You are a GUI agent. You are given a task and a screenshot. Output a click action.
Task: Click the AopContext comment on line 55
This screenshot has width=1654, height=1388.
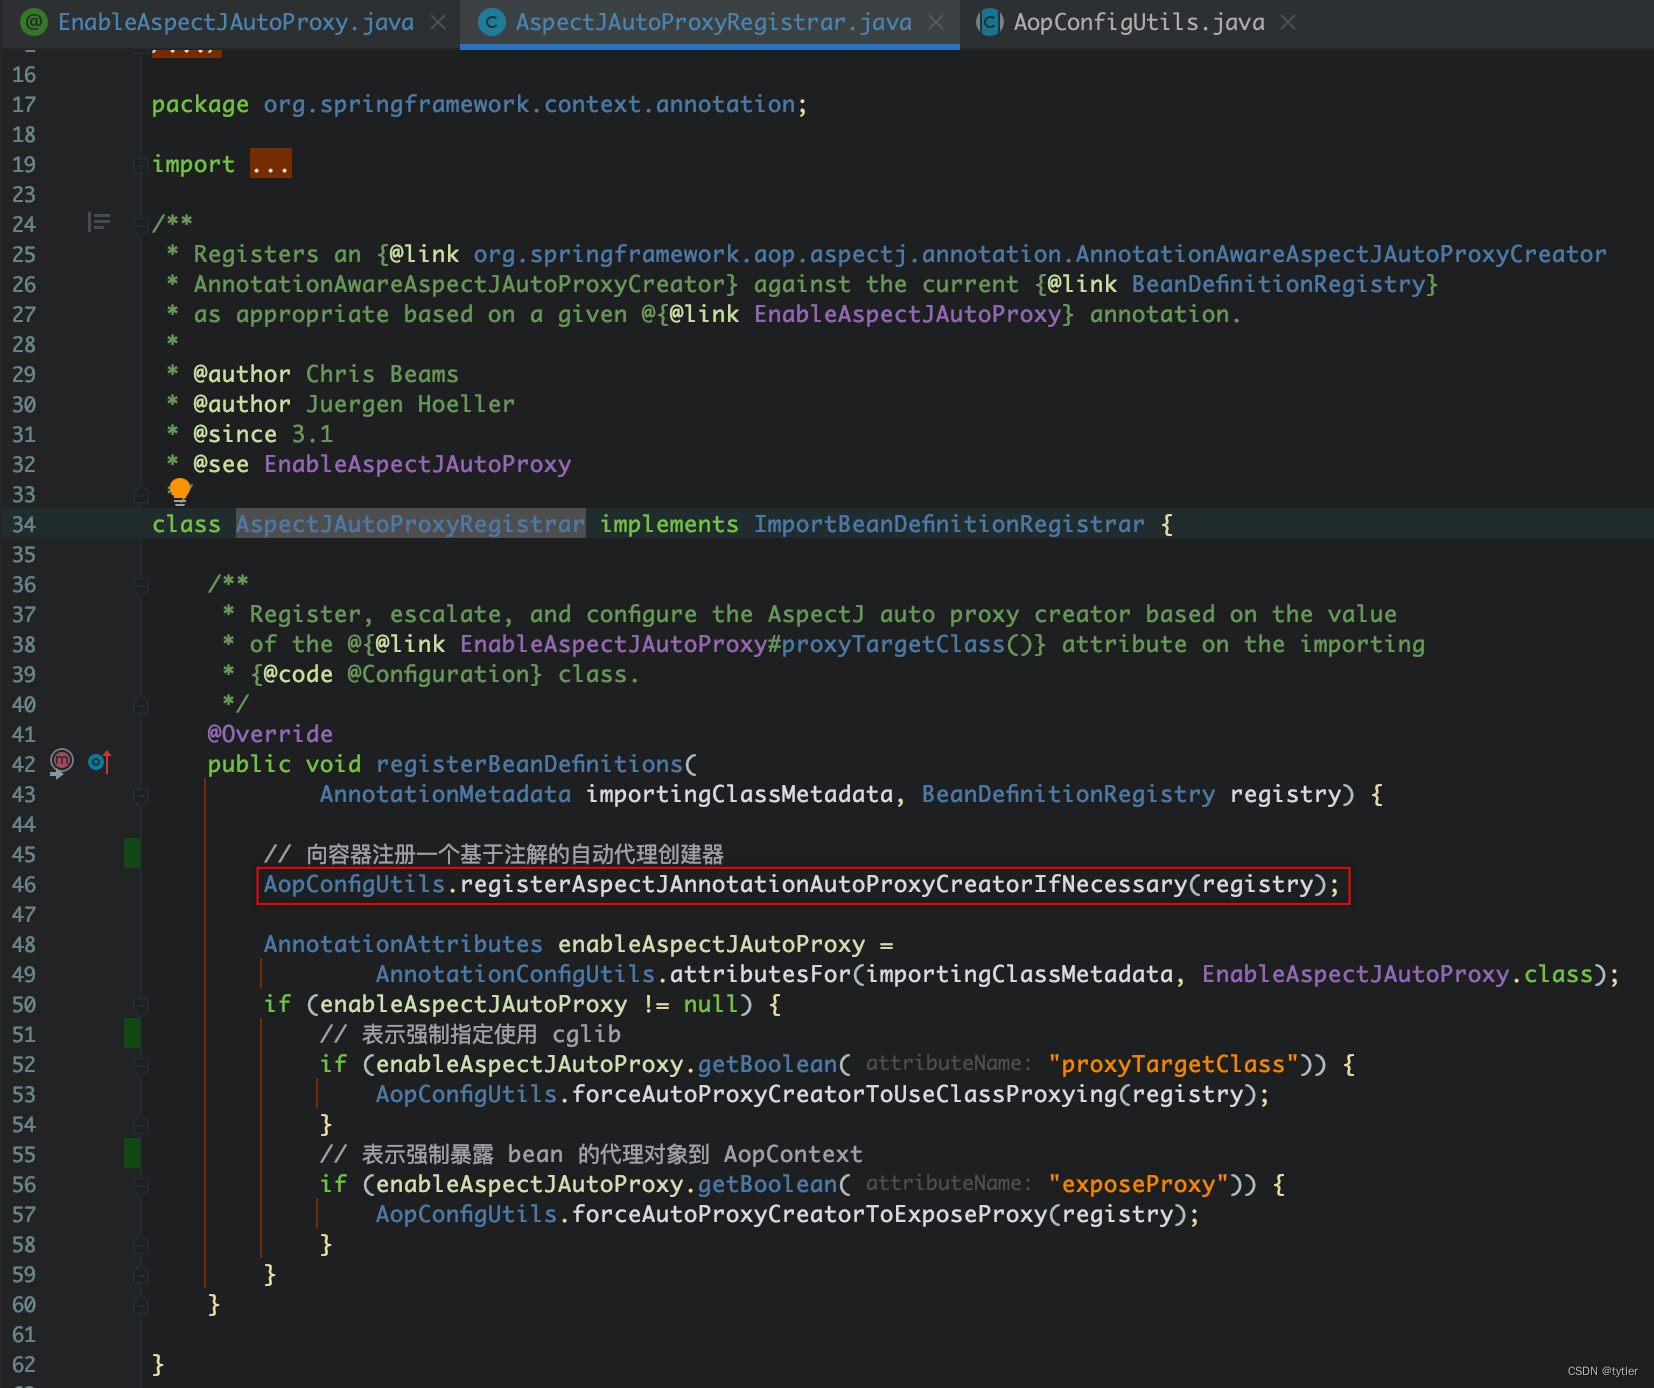[x=591, y=1154]
